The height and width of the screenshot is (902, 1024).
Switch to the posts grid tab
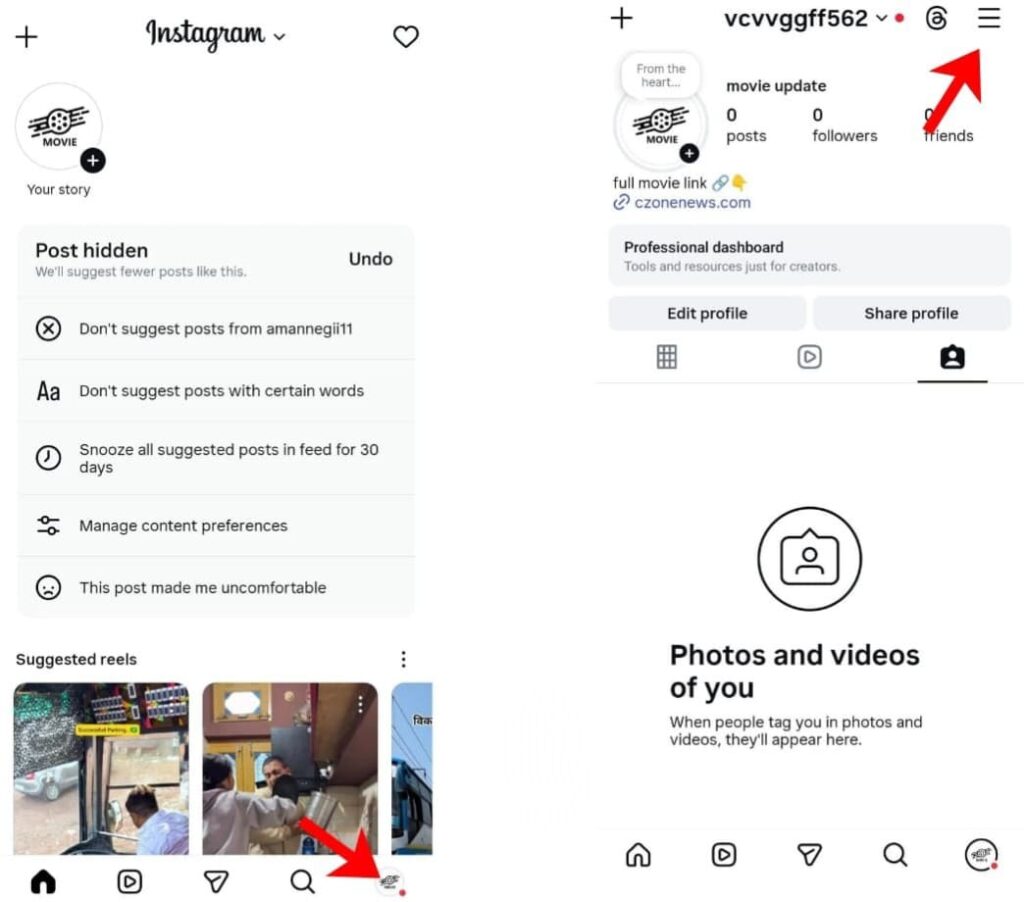(666, 357)
